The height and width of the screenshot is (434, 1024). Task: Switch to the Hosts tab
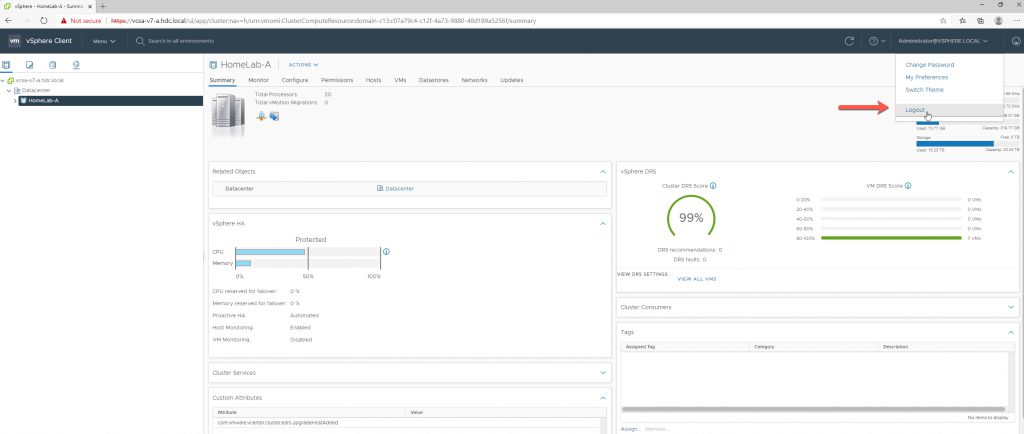374,80
